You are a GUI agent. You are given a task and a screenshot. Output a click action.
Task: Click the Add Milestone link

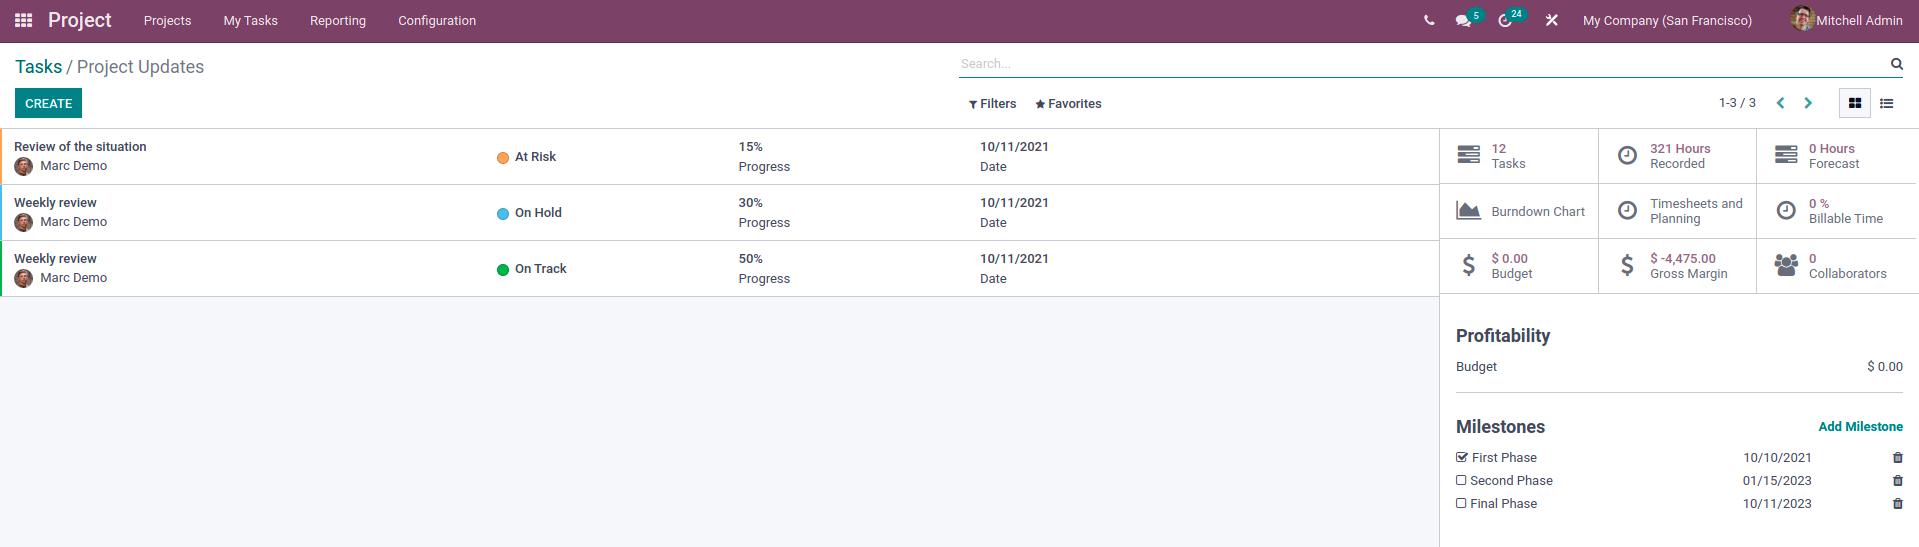[1860, 427]
